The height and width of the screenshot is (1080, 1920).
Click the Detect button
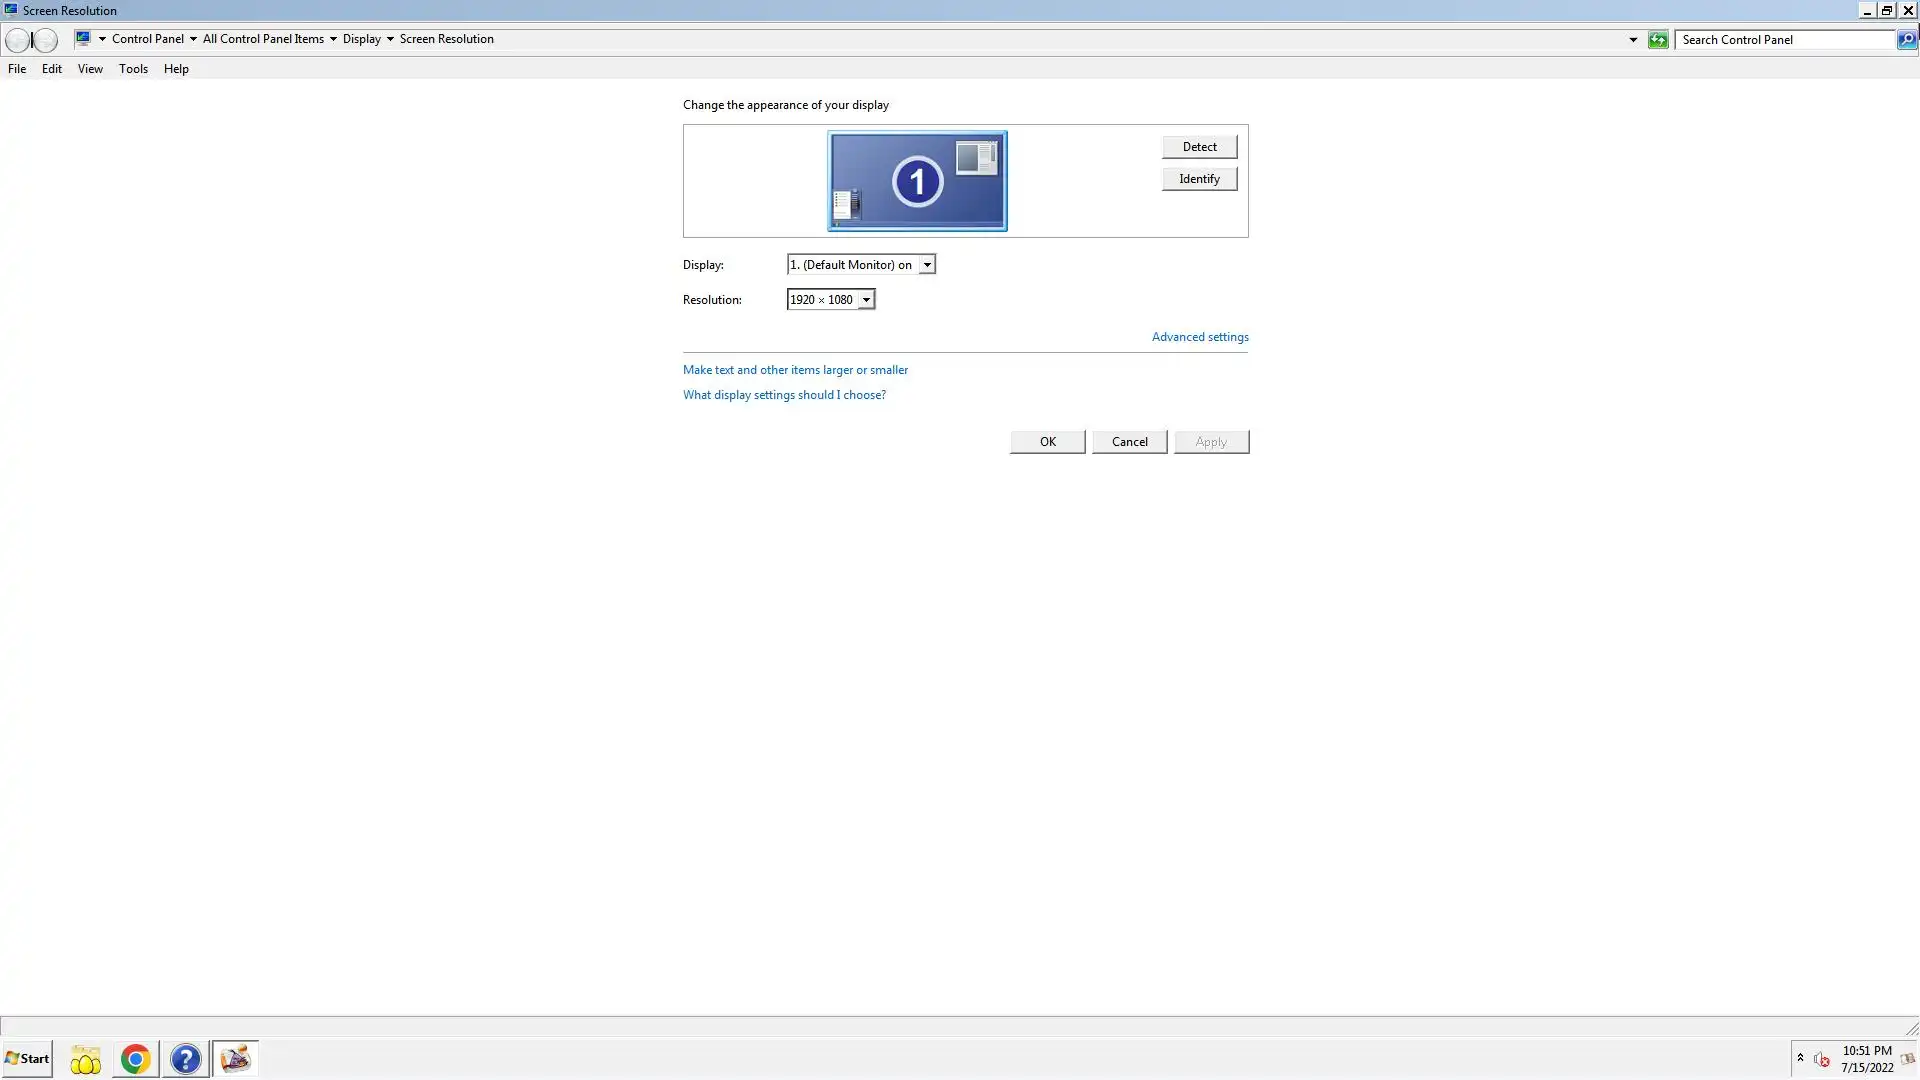(x=1199, y=147)
